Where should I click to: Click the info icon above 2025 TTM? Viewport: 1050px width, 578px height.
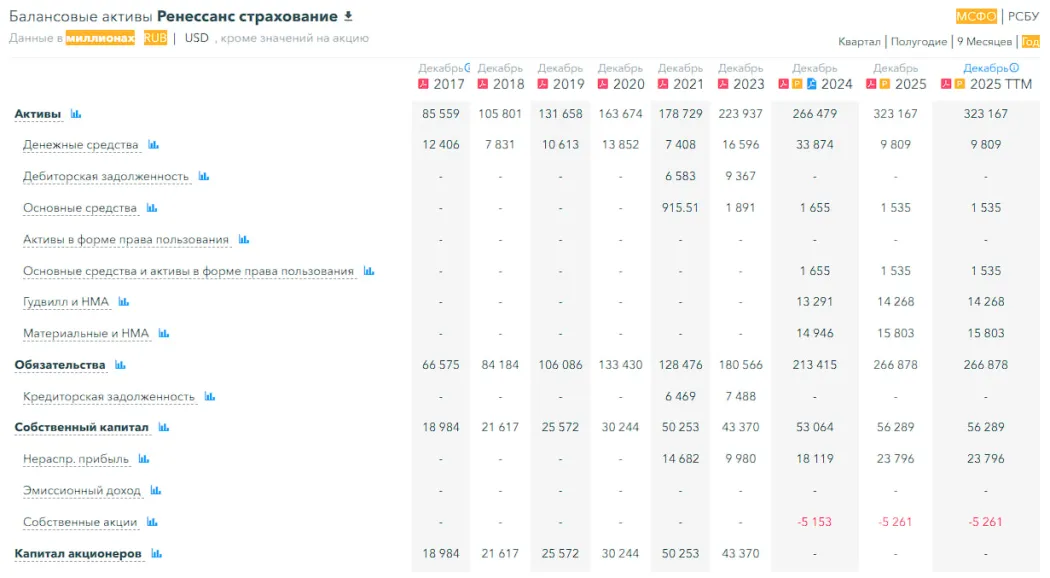(x=1014, y=68)
